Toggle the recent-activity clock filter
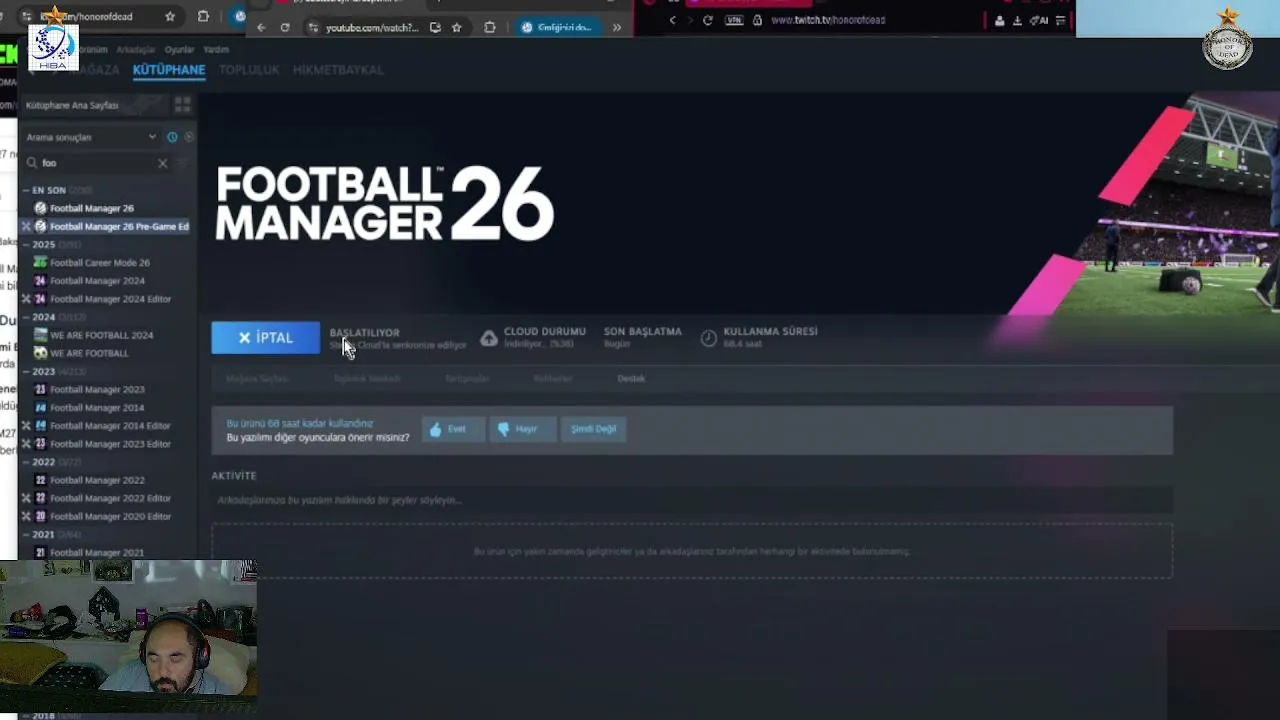 (172, 137)
